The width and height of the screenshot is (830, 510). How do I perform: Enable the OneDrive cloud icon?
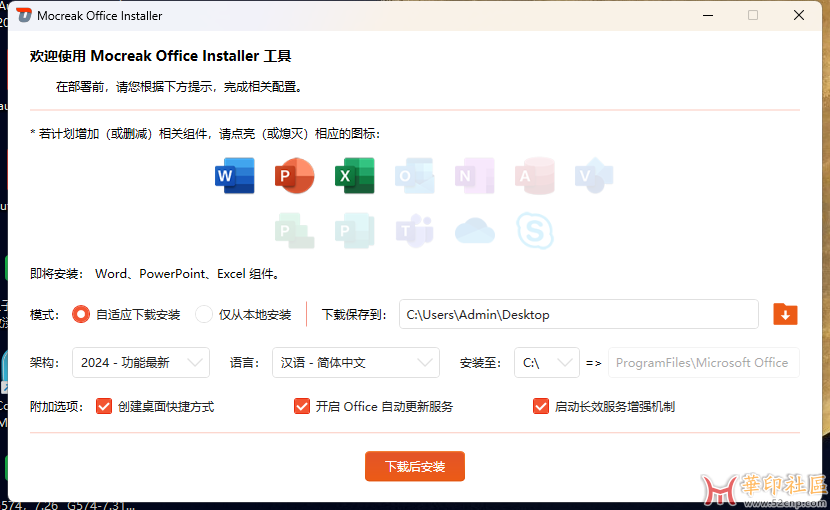tap(475, 231)
